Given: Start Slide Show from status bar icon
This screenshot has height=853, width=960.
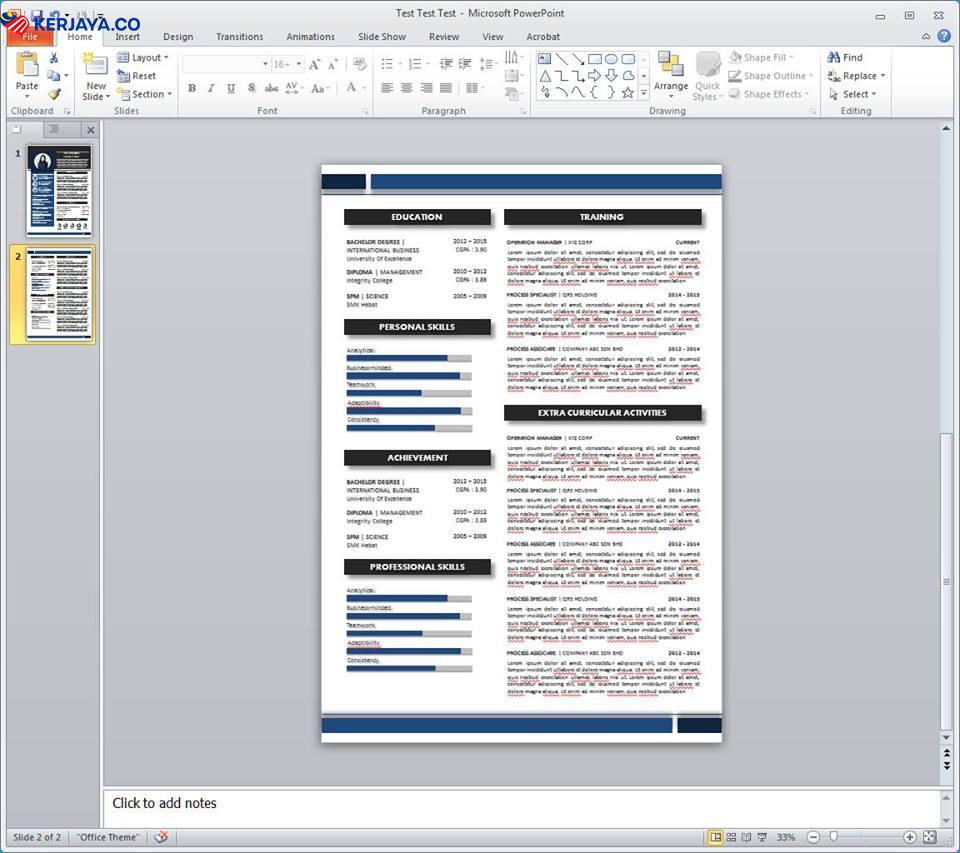Looking at the screenshot, I should 762,837.
